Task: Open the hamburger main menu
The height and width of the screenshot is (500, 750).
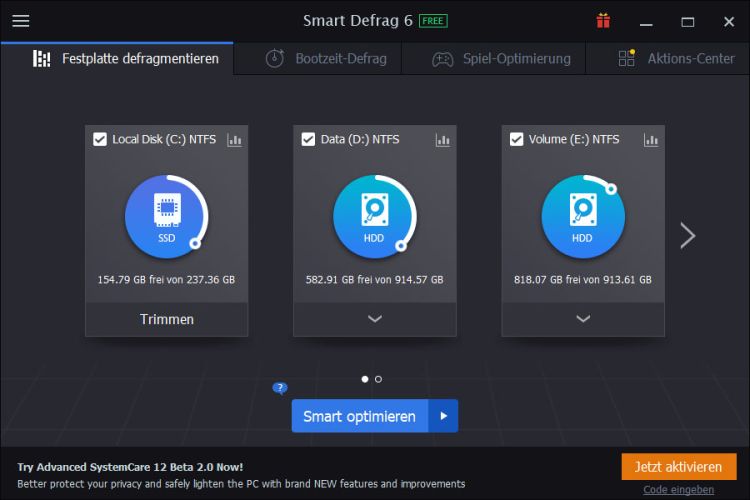Action: point(20,21)
